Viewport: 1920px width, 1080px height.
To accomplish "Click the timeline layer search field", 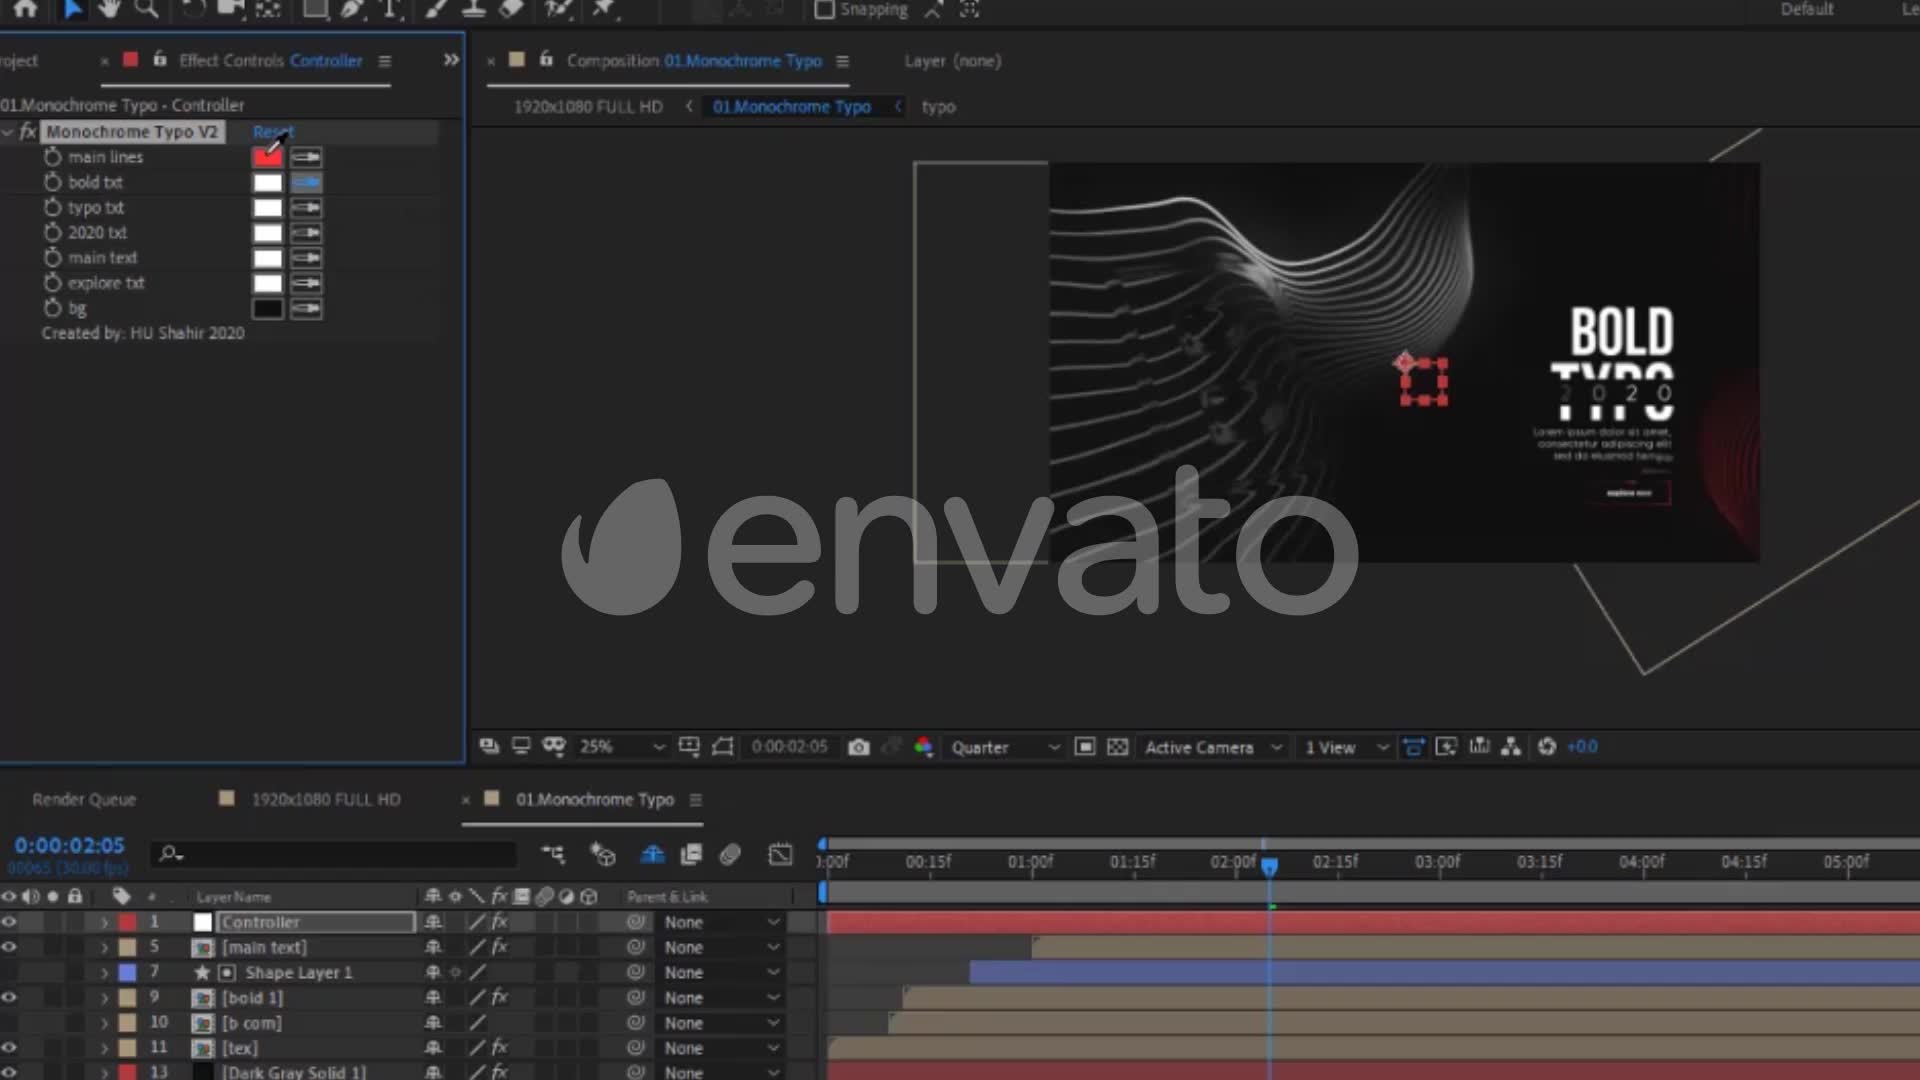I will [335, 854].
